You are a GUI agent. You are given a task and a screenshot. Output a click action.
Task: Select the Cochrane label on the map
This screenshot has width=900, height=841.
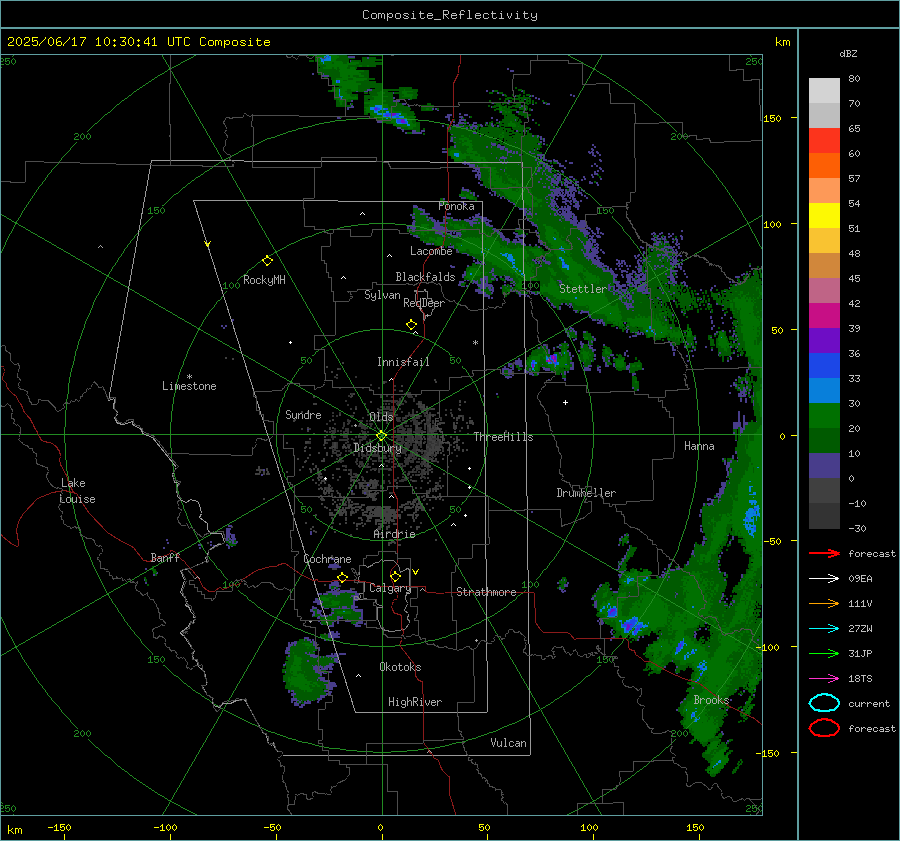pyautogui.click(x=327, y=559)
